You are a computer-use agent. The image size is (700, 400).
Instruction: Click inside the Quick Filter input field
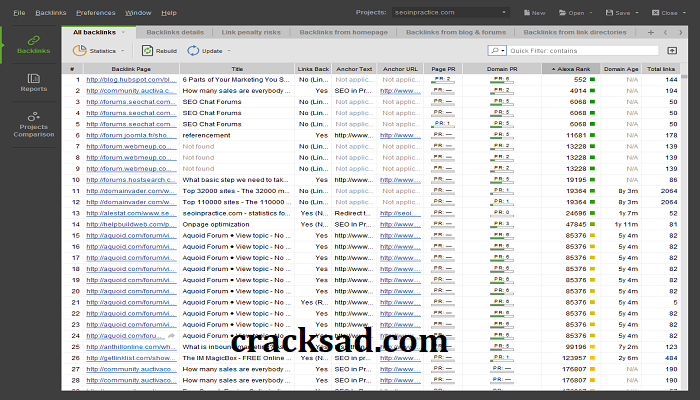pyautogui.click(x=583, y=50)
